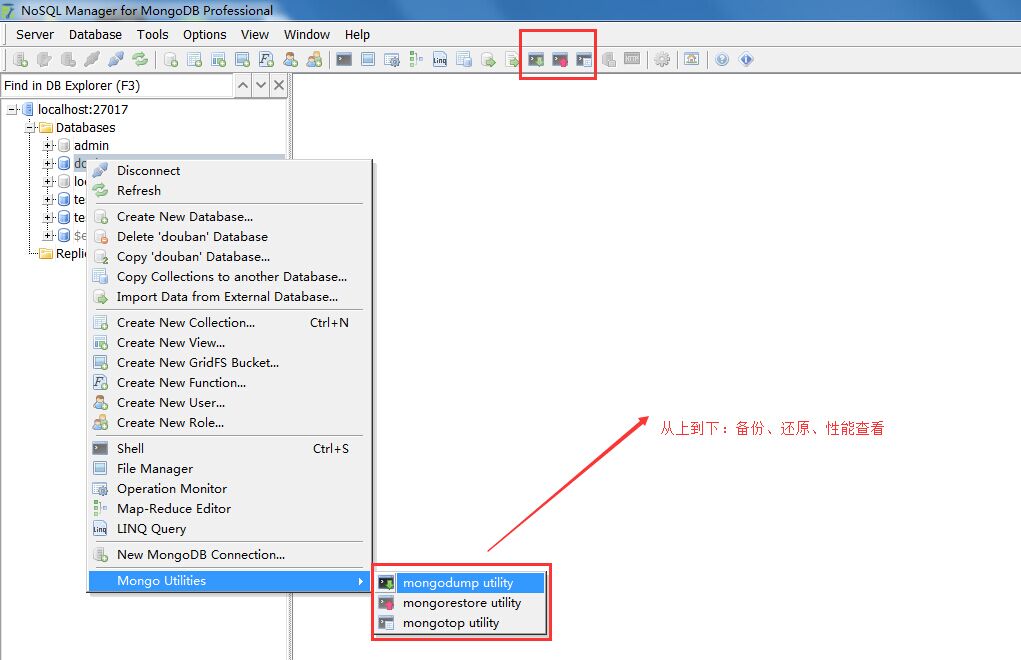Click the green Refresh arrows toolbar icon
The width and height of the screenshot is (1021, 660).
(140, 60)
